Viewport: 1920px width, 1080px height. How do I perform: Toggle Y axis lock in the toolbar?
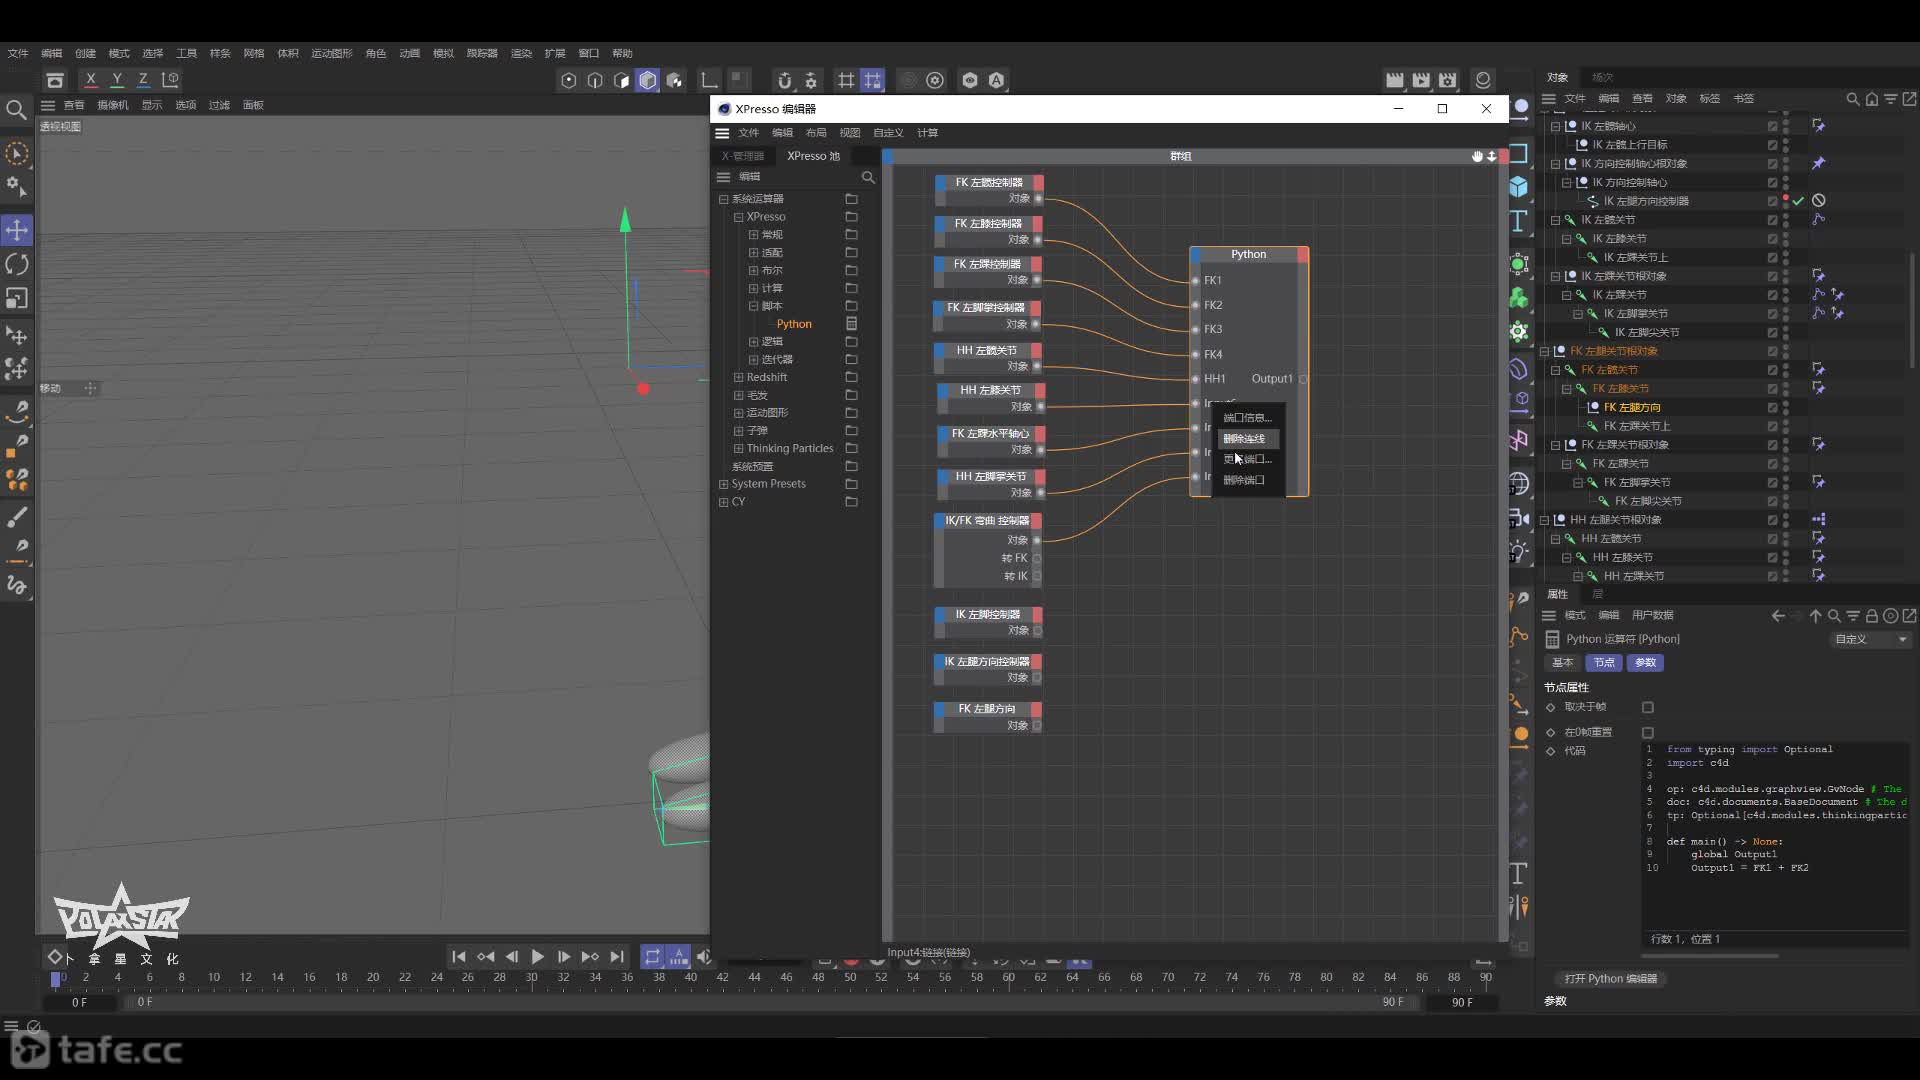(x=117, y=79)
